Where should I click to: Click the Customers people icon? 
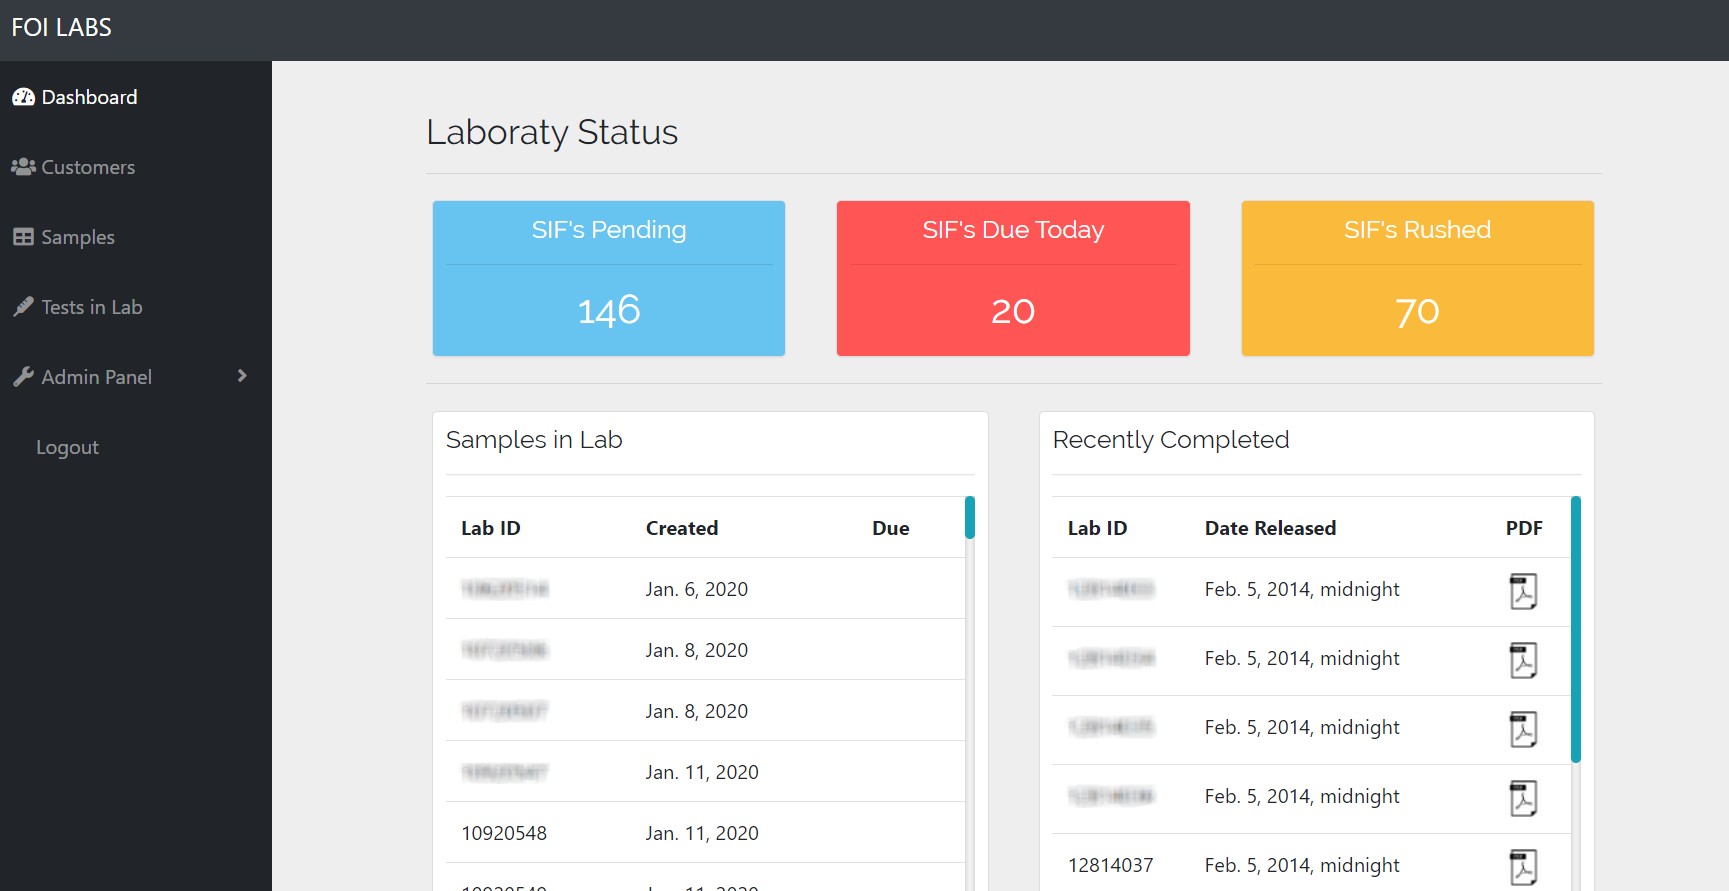coord(23,167)
